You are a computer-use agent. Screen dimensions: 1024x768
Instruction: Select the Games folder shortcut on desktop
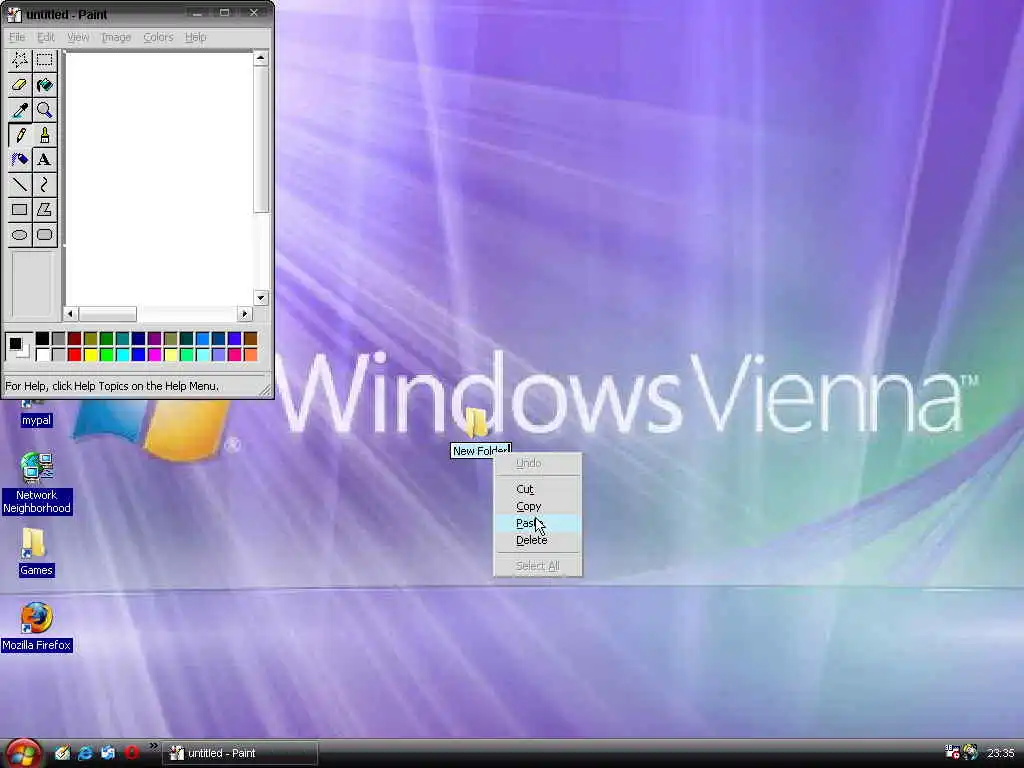35,552
